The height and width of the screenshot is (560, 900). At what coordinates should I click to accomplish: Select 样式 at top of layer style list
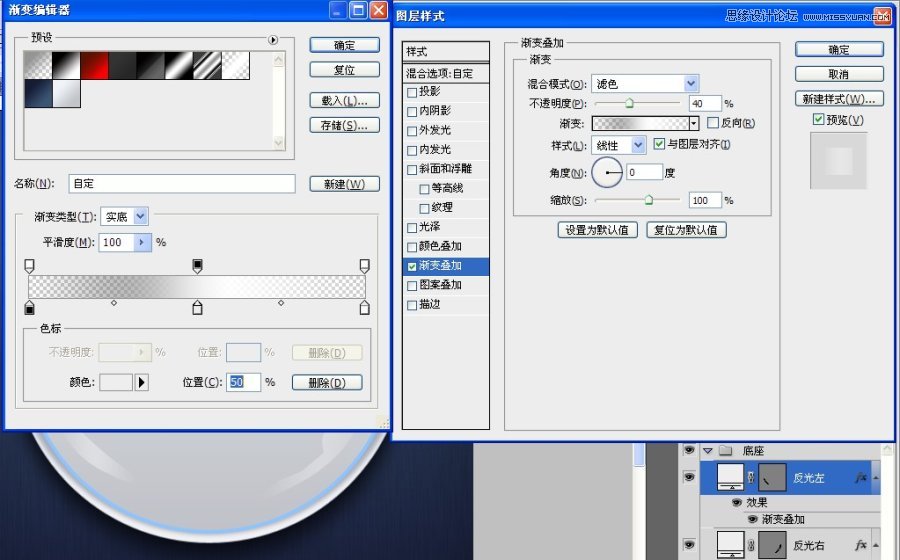tap(445, 51)
